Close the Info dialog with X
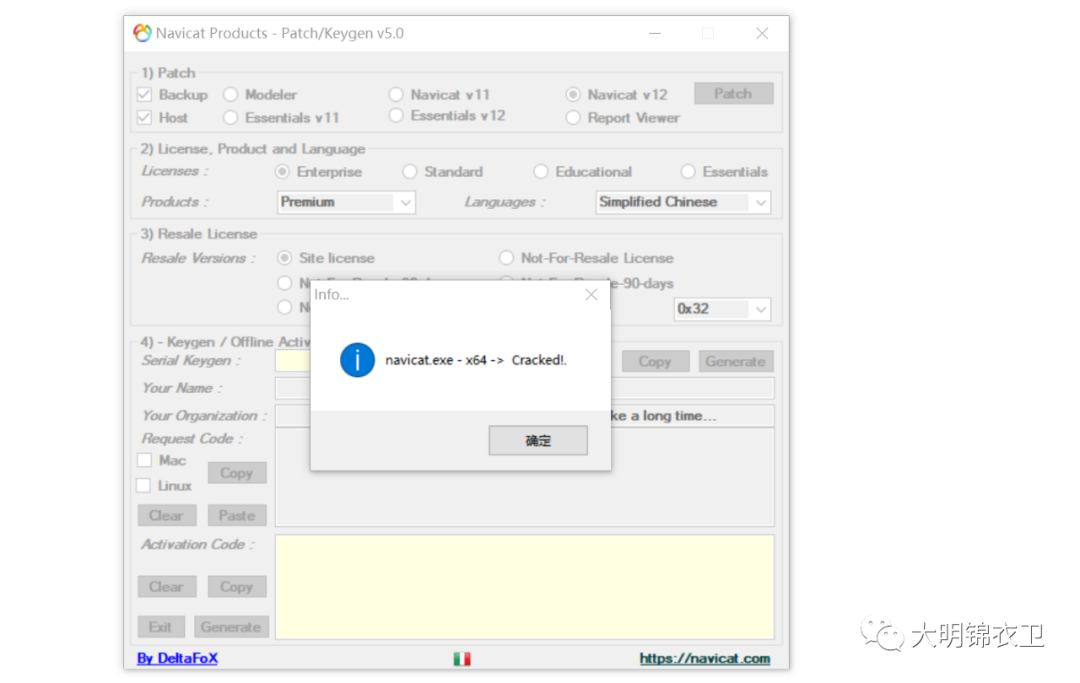 tap(591, 295)
